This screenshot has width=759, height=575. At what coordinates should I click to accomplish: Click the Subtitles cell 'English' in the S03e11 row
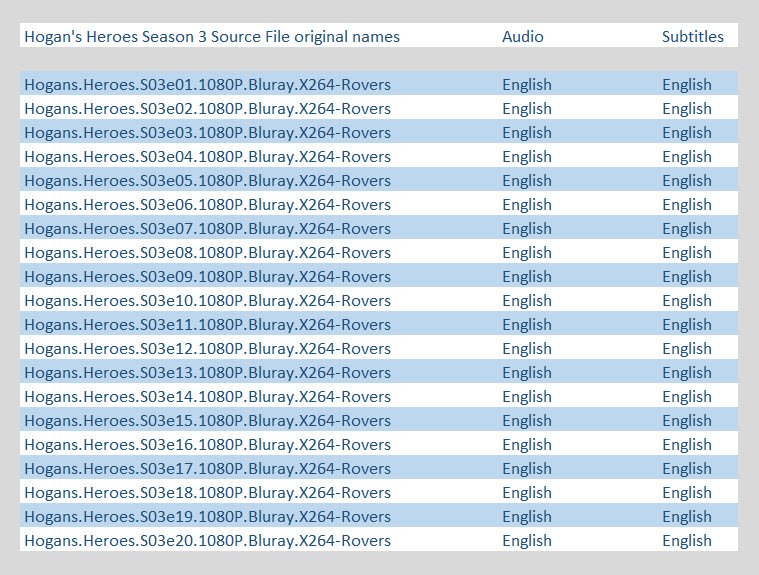point(687,325)
